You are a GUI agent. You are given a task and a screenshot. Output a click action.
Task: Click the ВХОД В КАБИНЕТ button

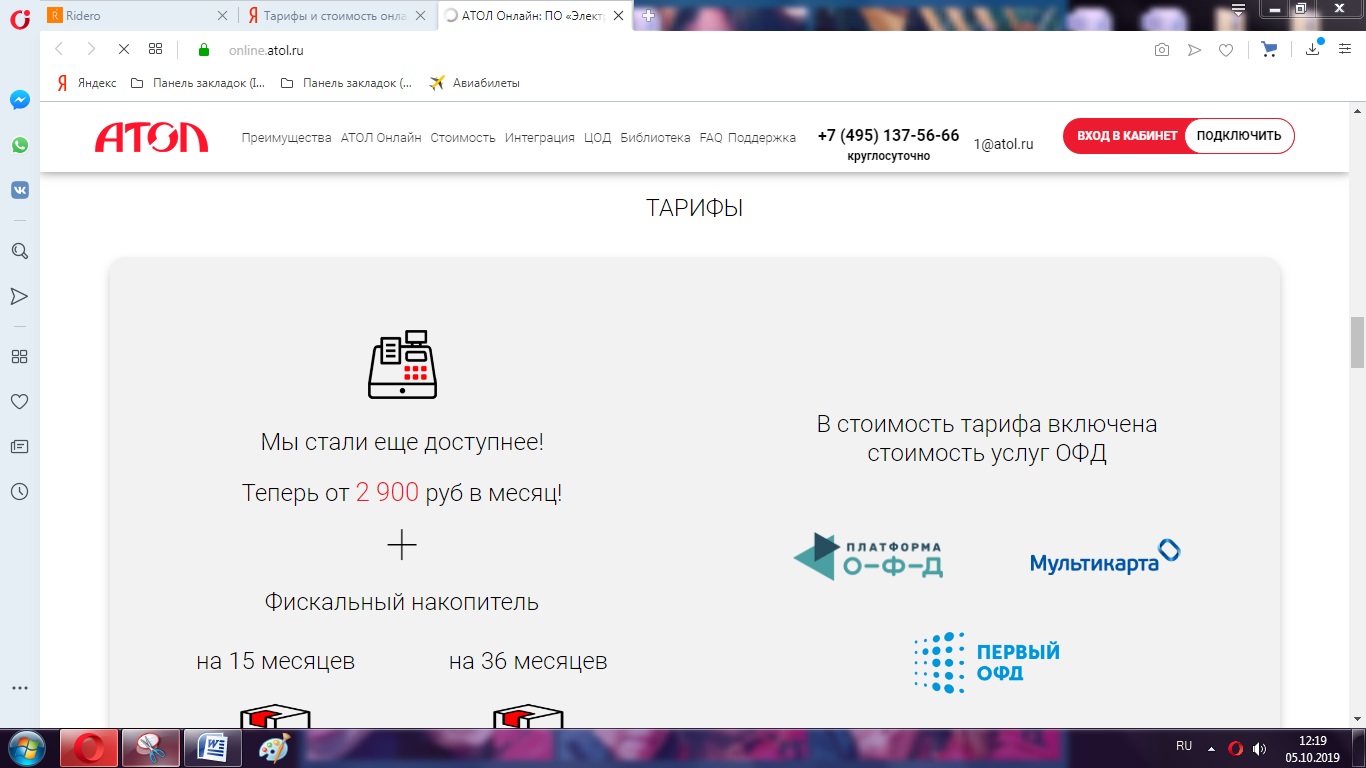tap(1126, 136)
